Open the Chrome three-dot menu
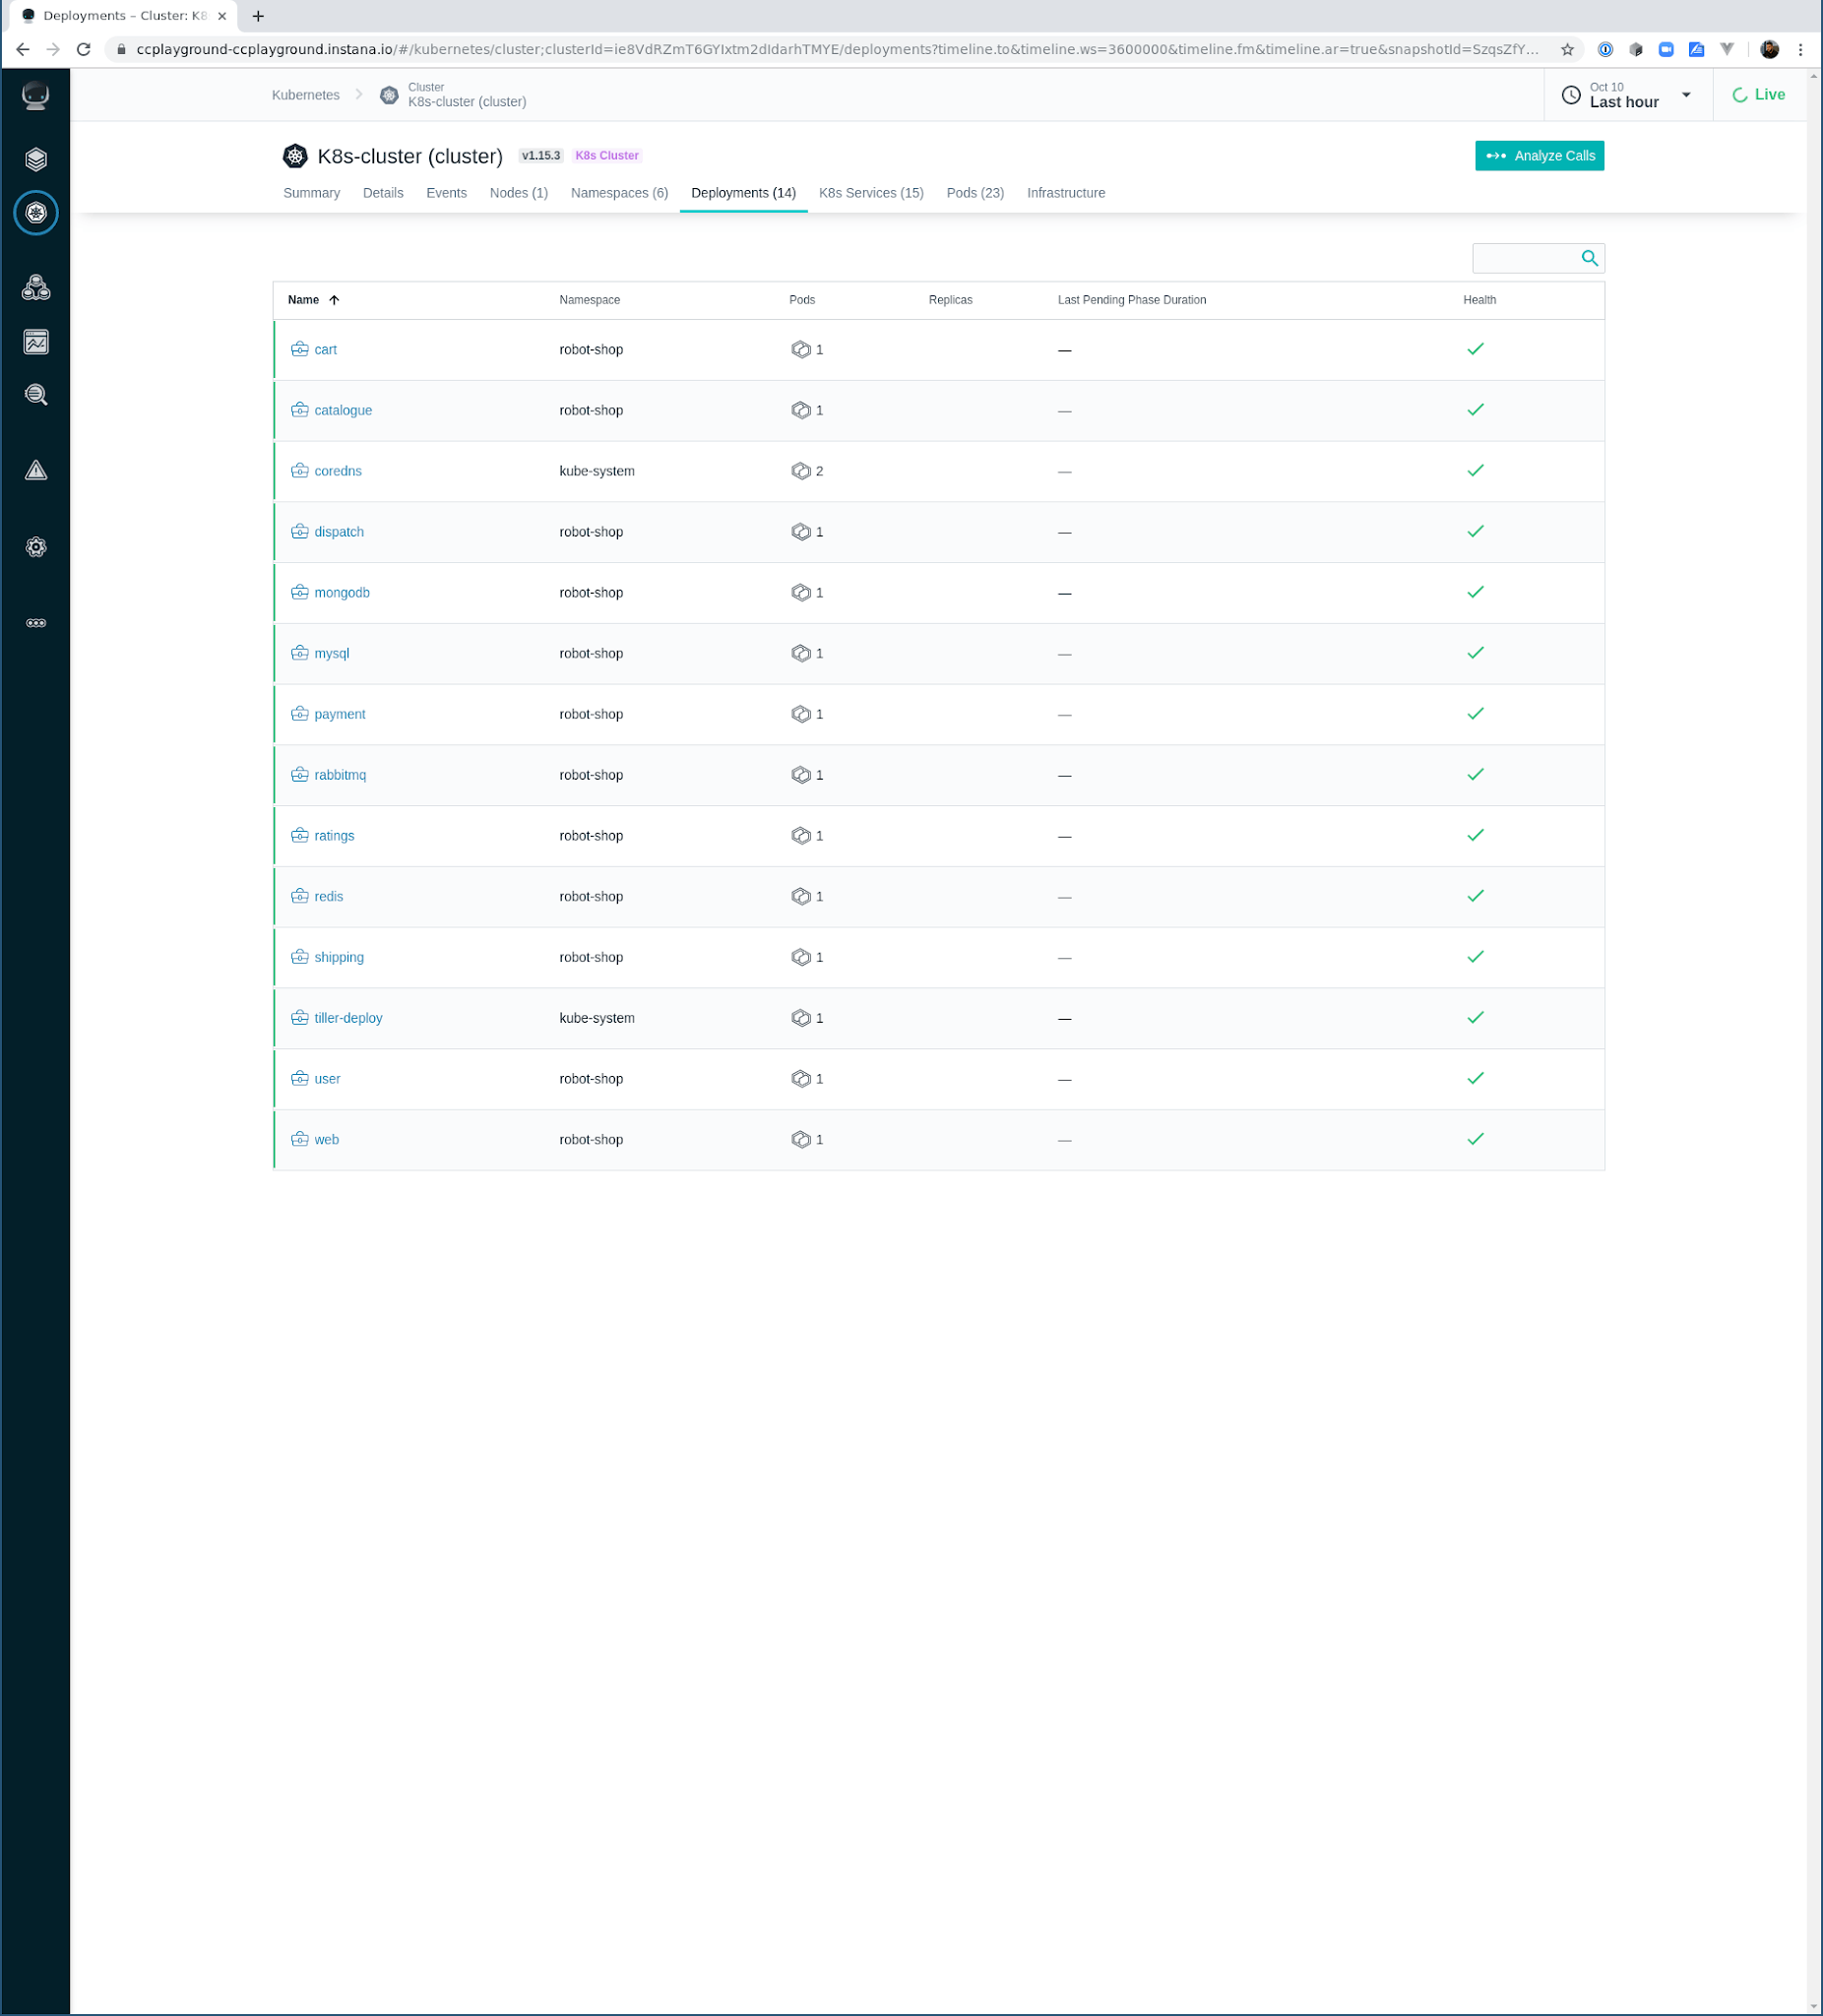The image size is (1823, 2016). (1800, 49)
